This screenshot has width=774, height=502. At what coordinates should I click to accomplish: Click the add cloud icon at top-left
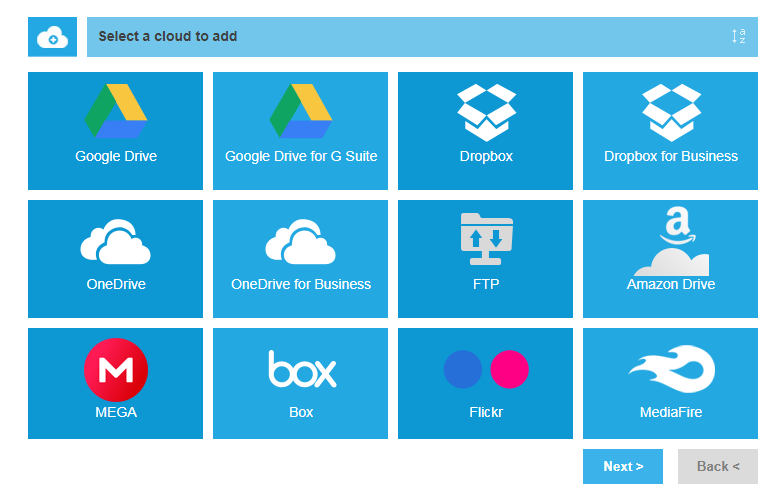52,37
